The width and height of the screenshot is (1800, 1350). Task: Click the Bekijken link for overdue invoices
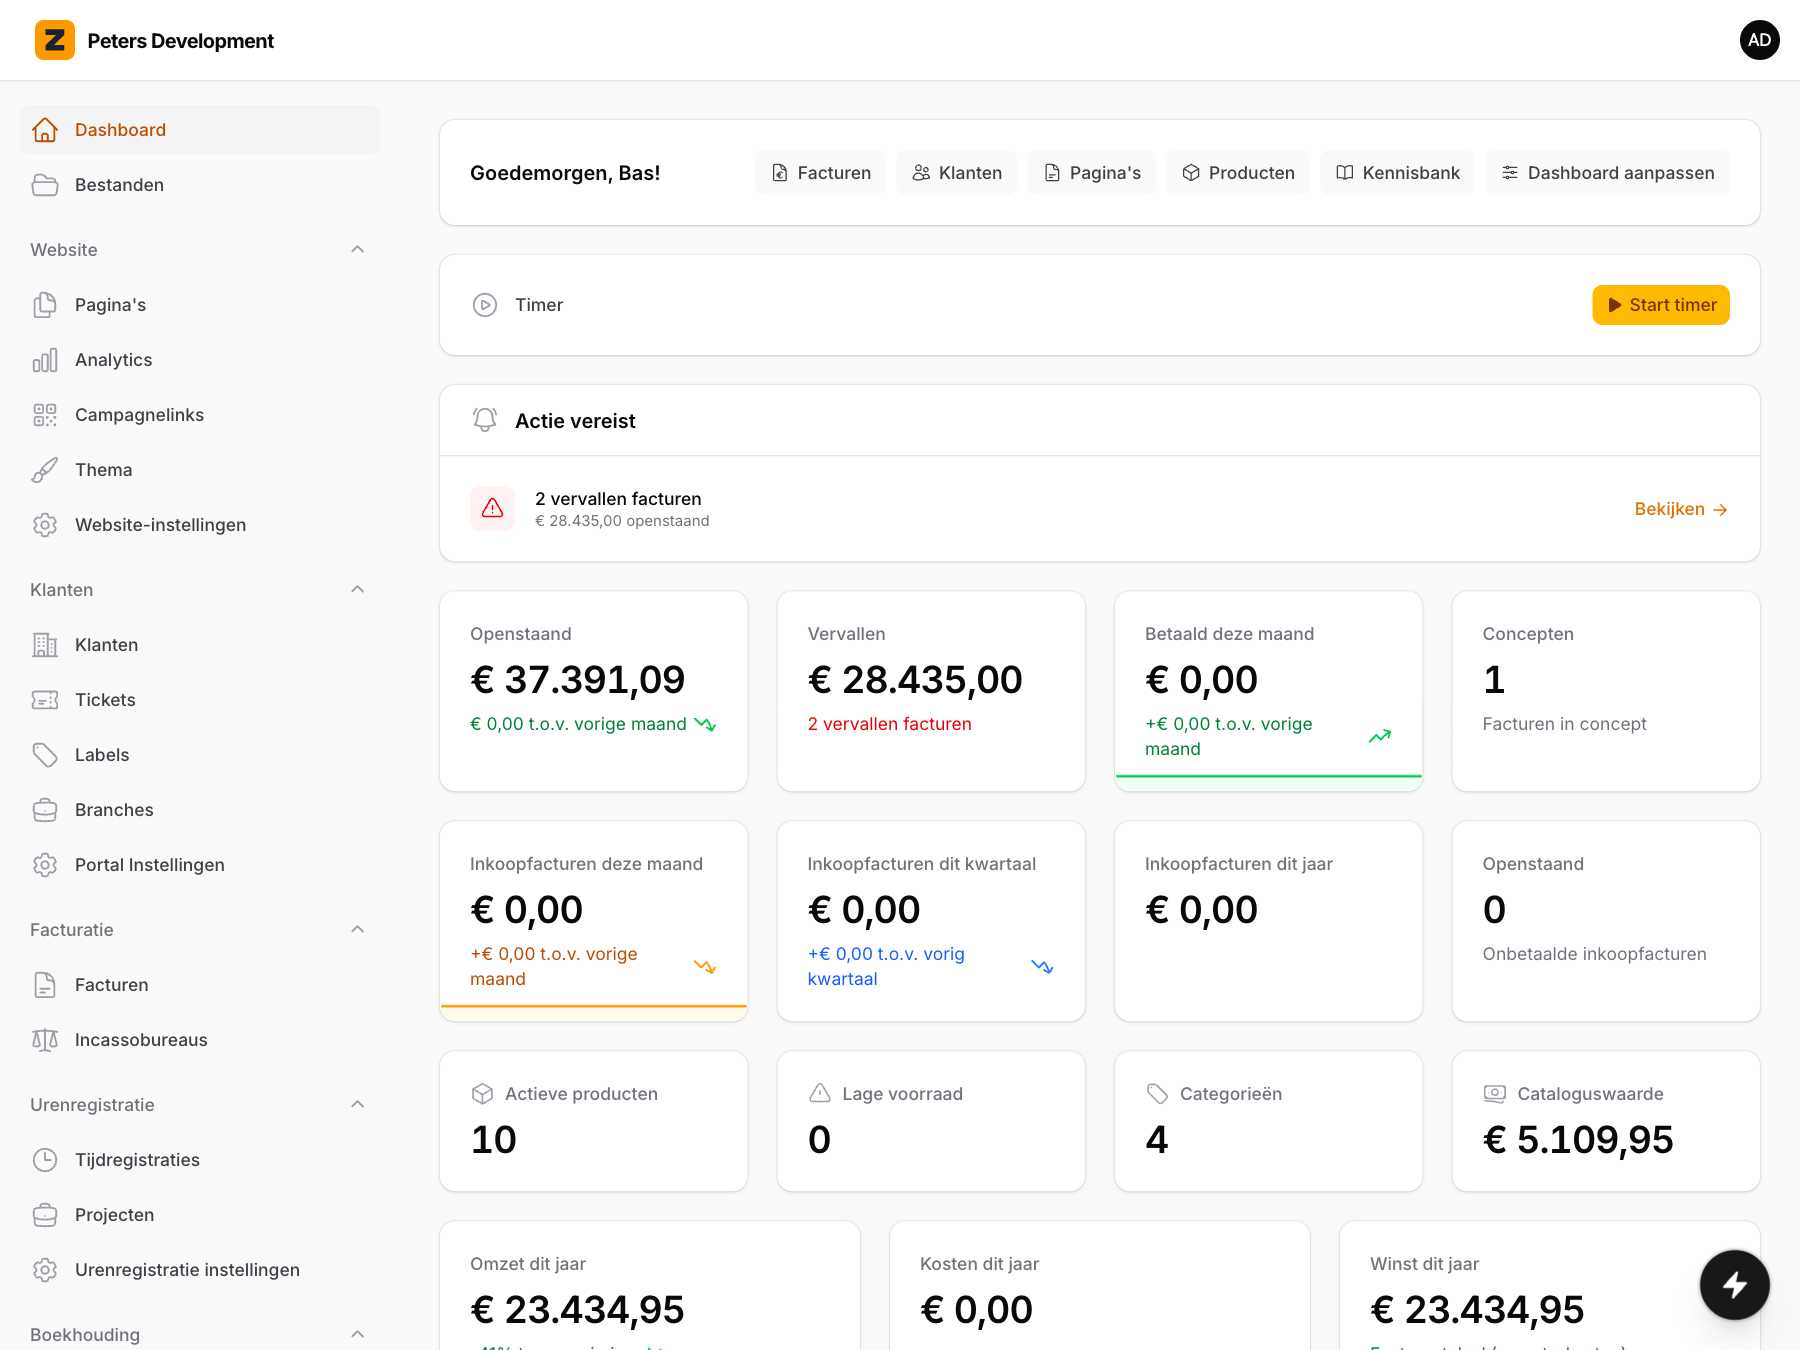[1681, 509]
